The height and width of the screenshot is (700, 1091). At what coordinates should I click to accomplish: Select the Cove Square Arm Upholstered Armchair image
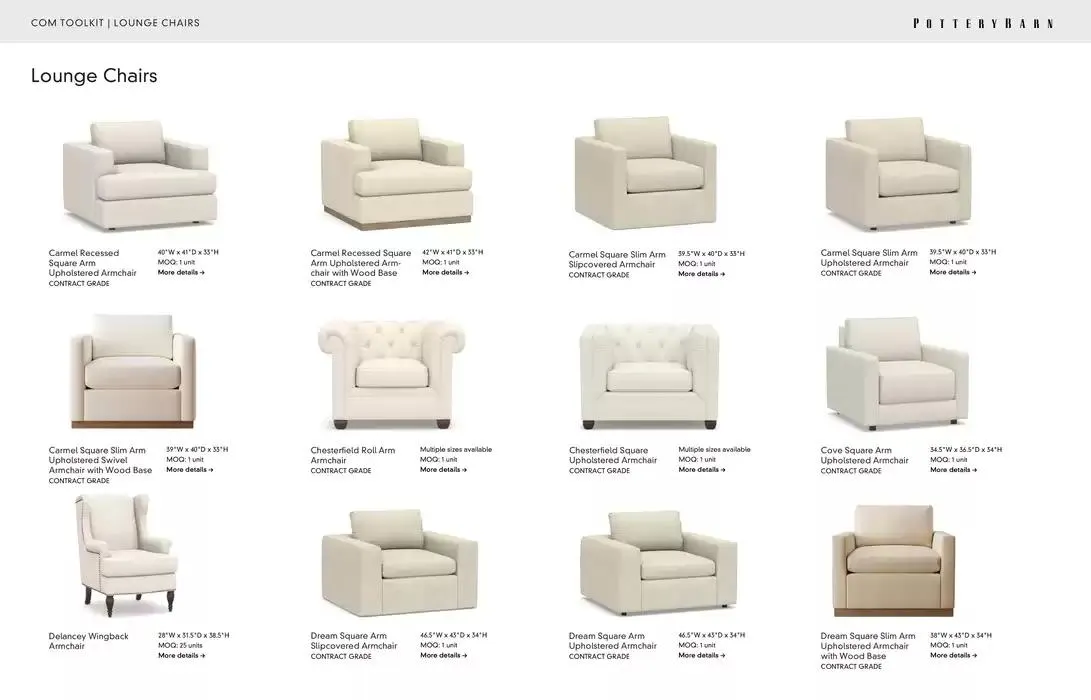pyautogui.click(x=897, y=374)
